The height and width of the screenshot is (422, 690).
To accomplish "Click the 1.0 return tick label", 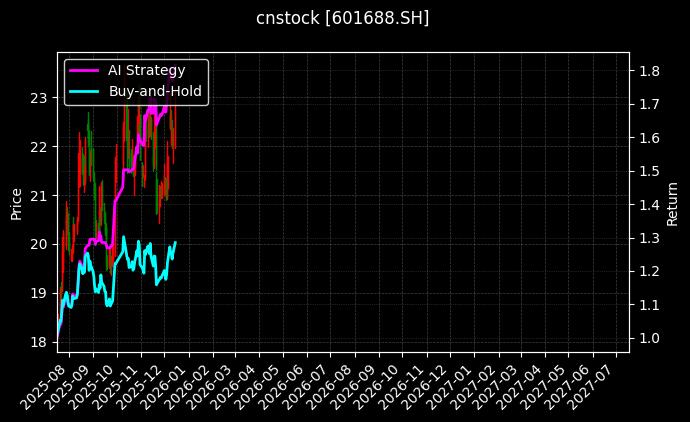I will click(x=648, y=338).
